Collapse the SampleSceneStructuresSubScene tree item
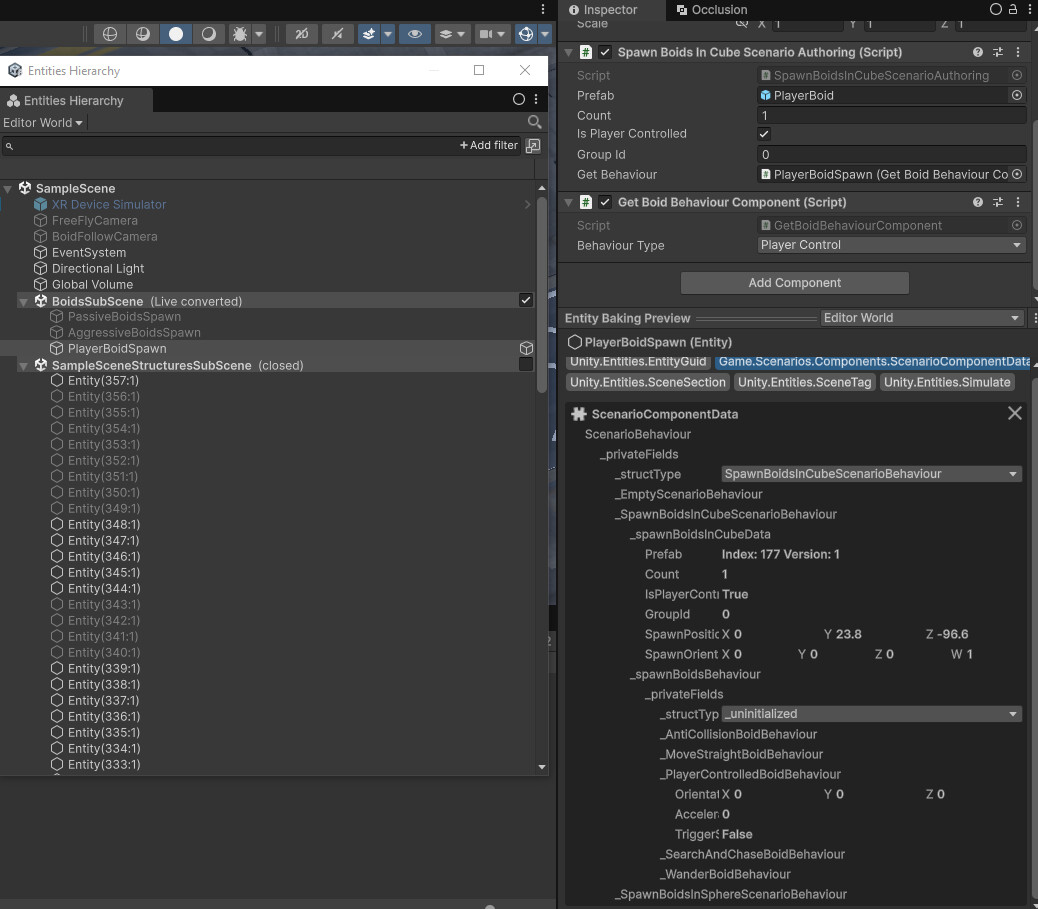This screenshot has height=909, width=1038. [23, 365]
